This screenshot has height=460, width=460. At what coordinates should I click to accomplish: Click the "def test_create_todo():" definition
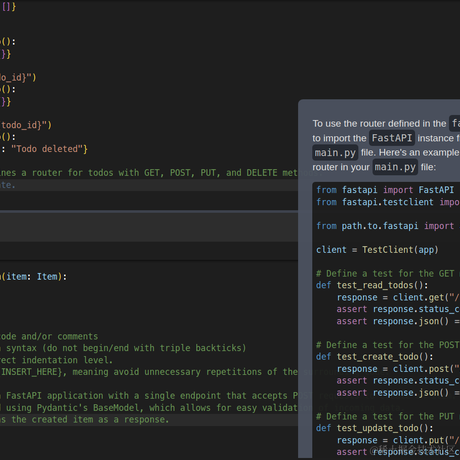pos(374,357)
